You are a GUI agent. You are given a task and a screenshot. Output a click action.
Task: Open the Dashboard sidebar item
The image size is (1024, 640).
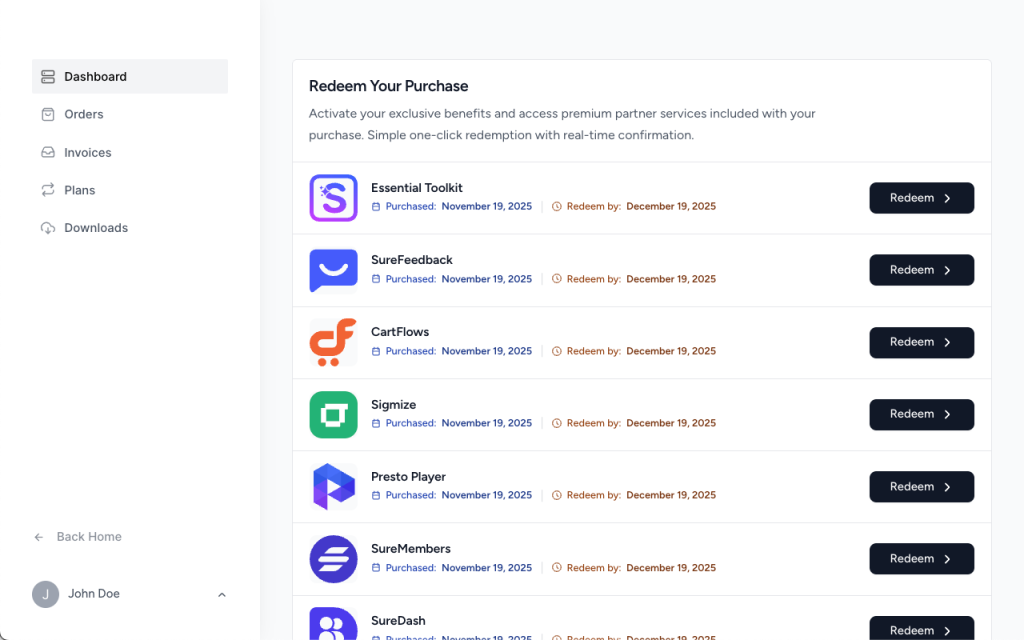(x=130, y=76)
